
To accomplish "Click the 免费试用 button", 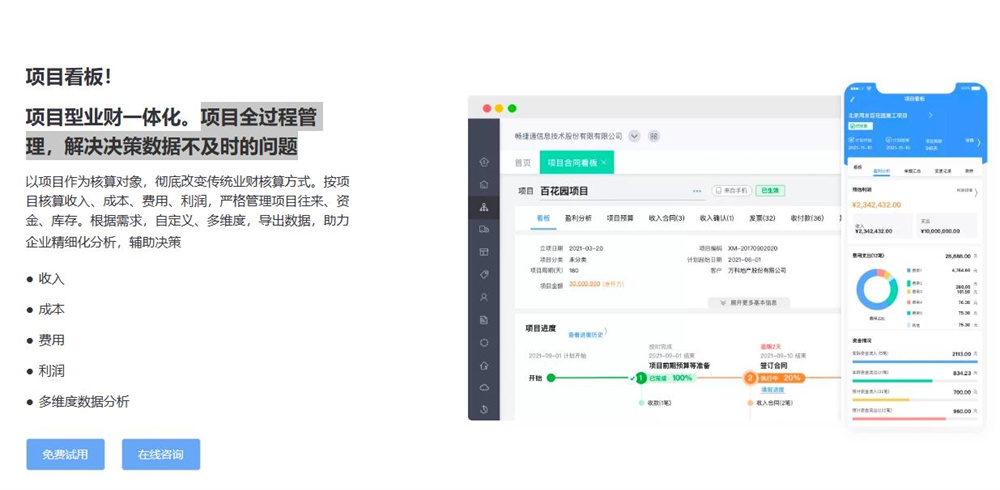I will tap(65, 454).
